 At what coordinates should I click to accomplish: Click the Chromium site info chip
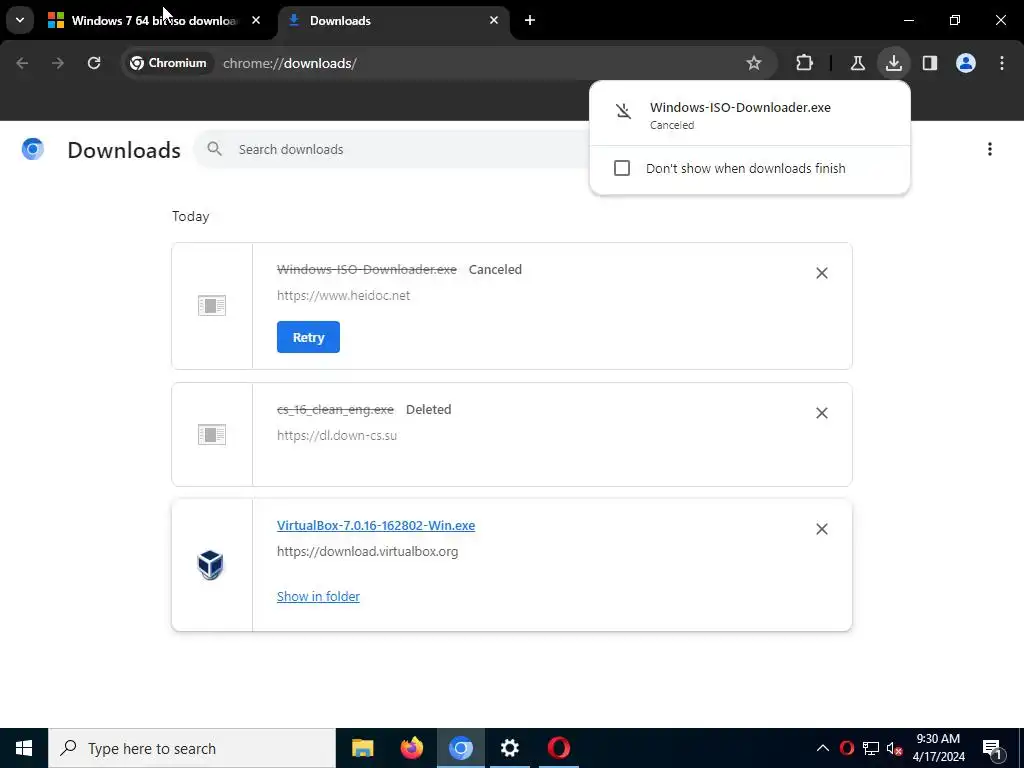click(168, 63)
